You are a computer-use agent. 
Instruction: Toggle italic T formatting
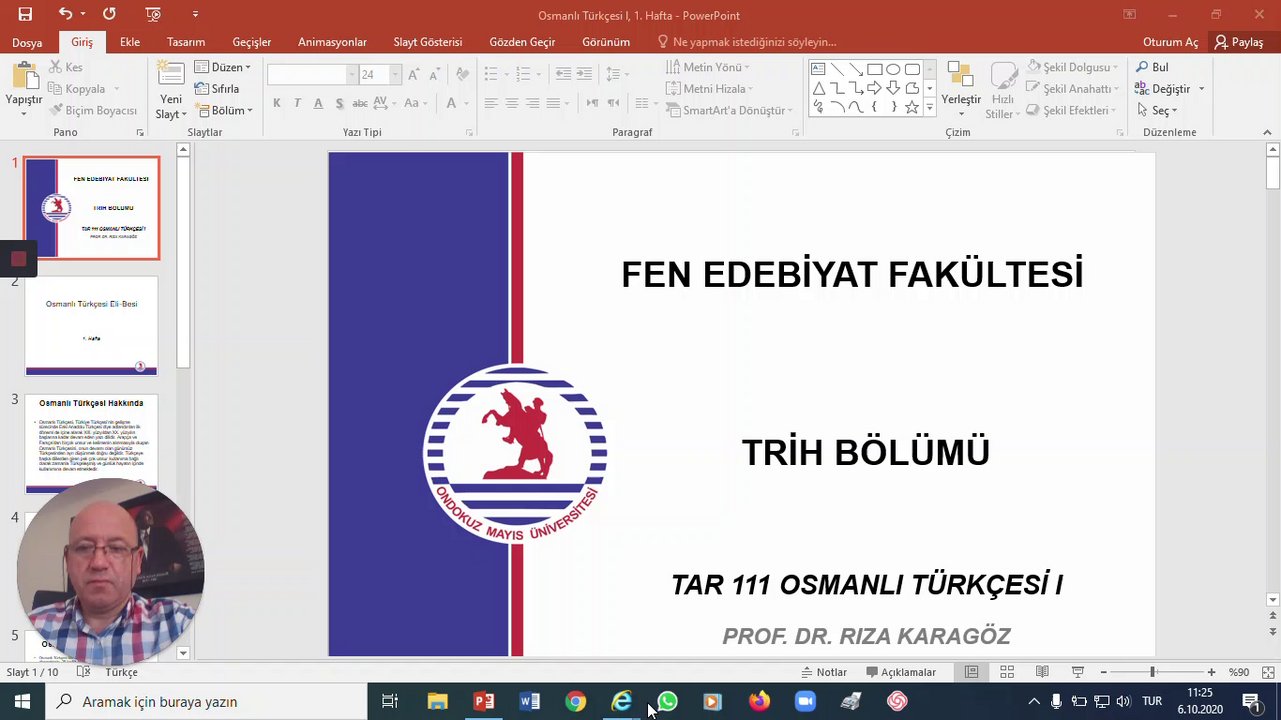pos(298,103)
